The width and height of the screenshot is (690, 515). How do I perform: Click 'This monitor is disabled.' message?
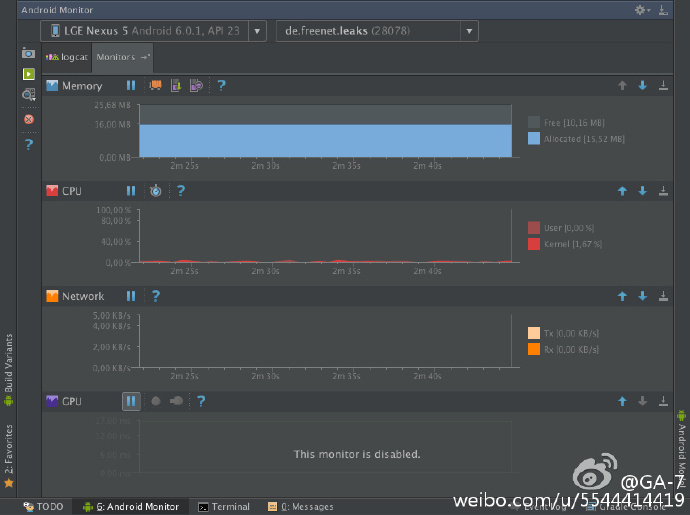pyautogui.click(x=357, y=454)
